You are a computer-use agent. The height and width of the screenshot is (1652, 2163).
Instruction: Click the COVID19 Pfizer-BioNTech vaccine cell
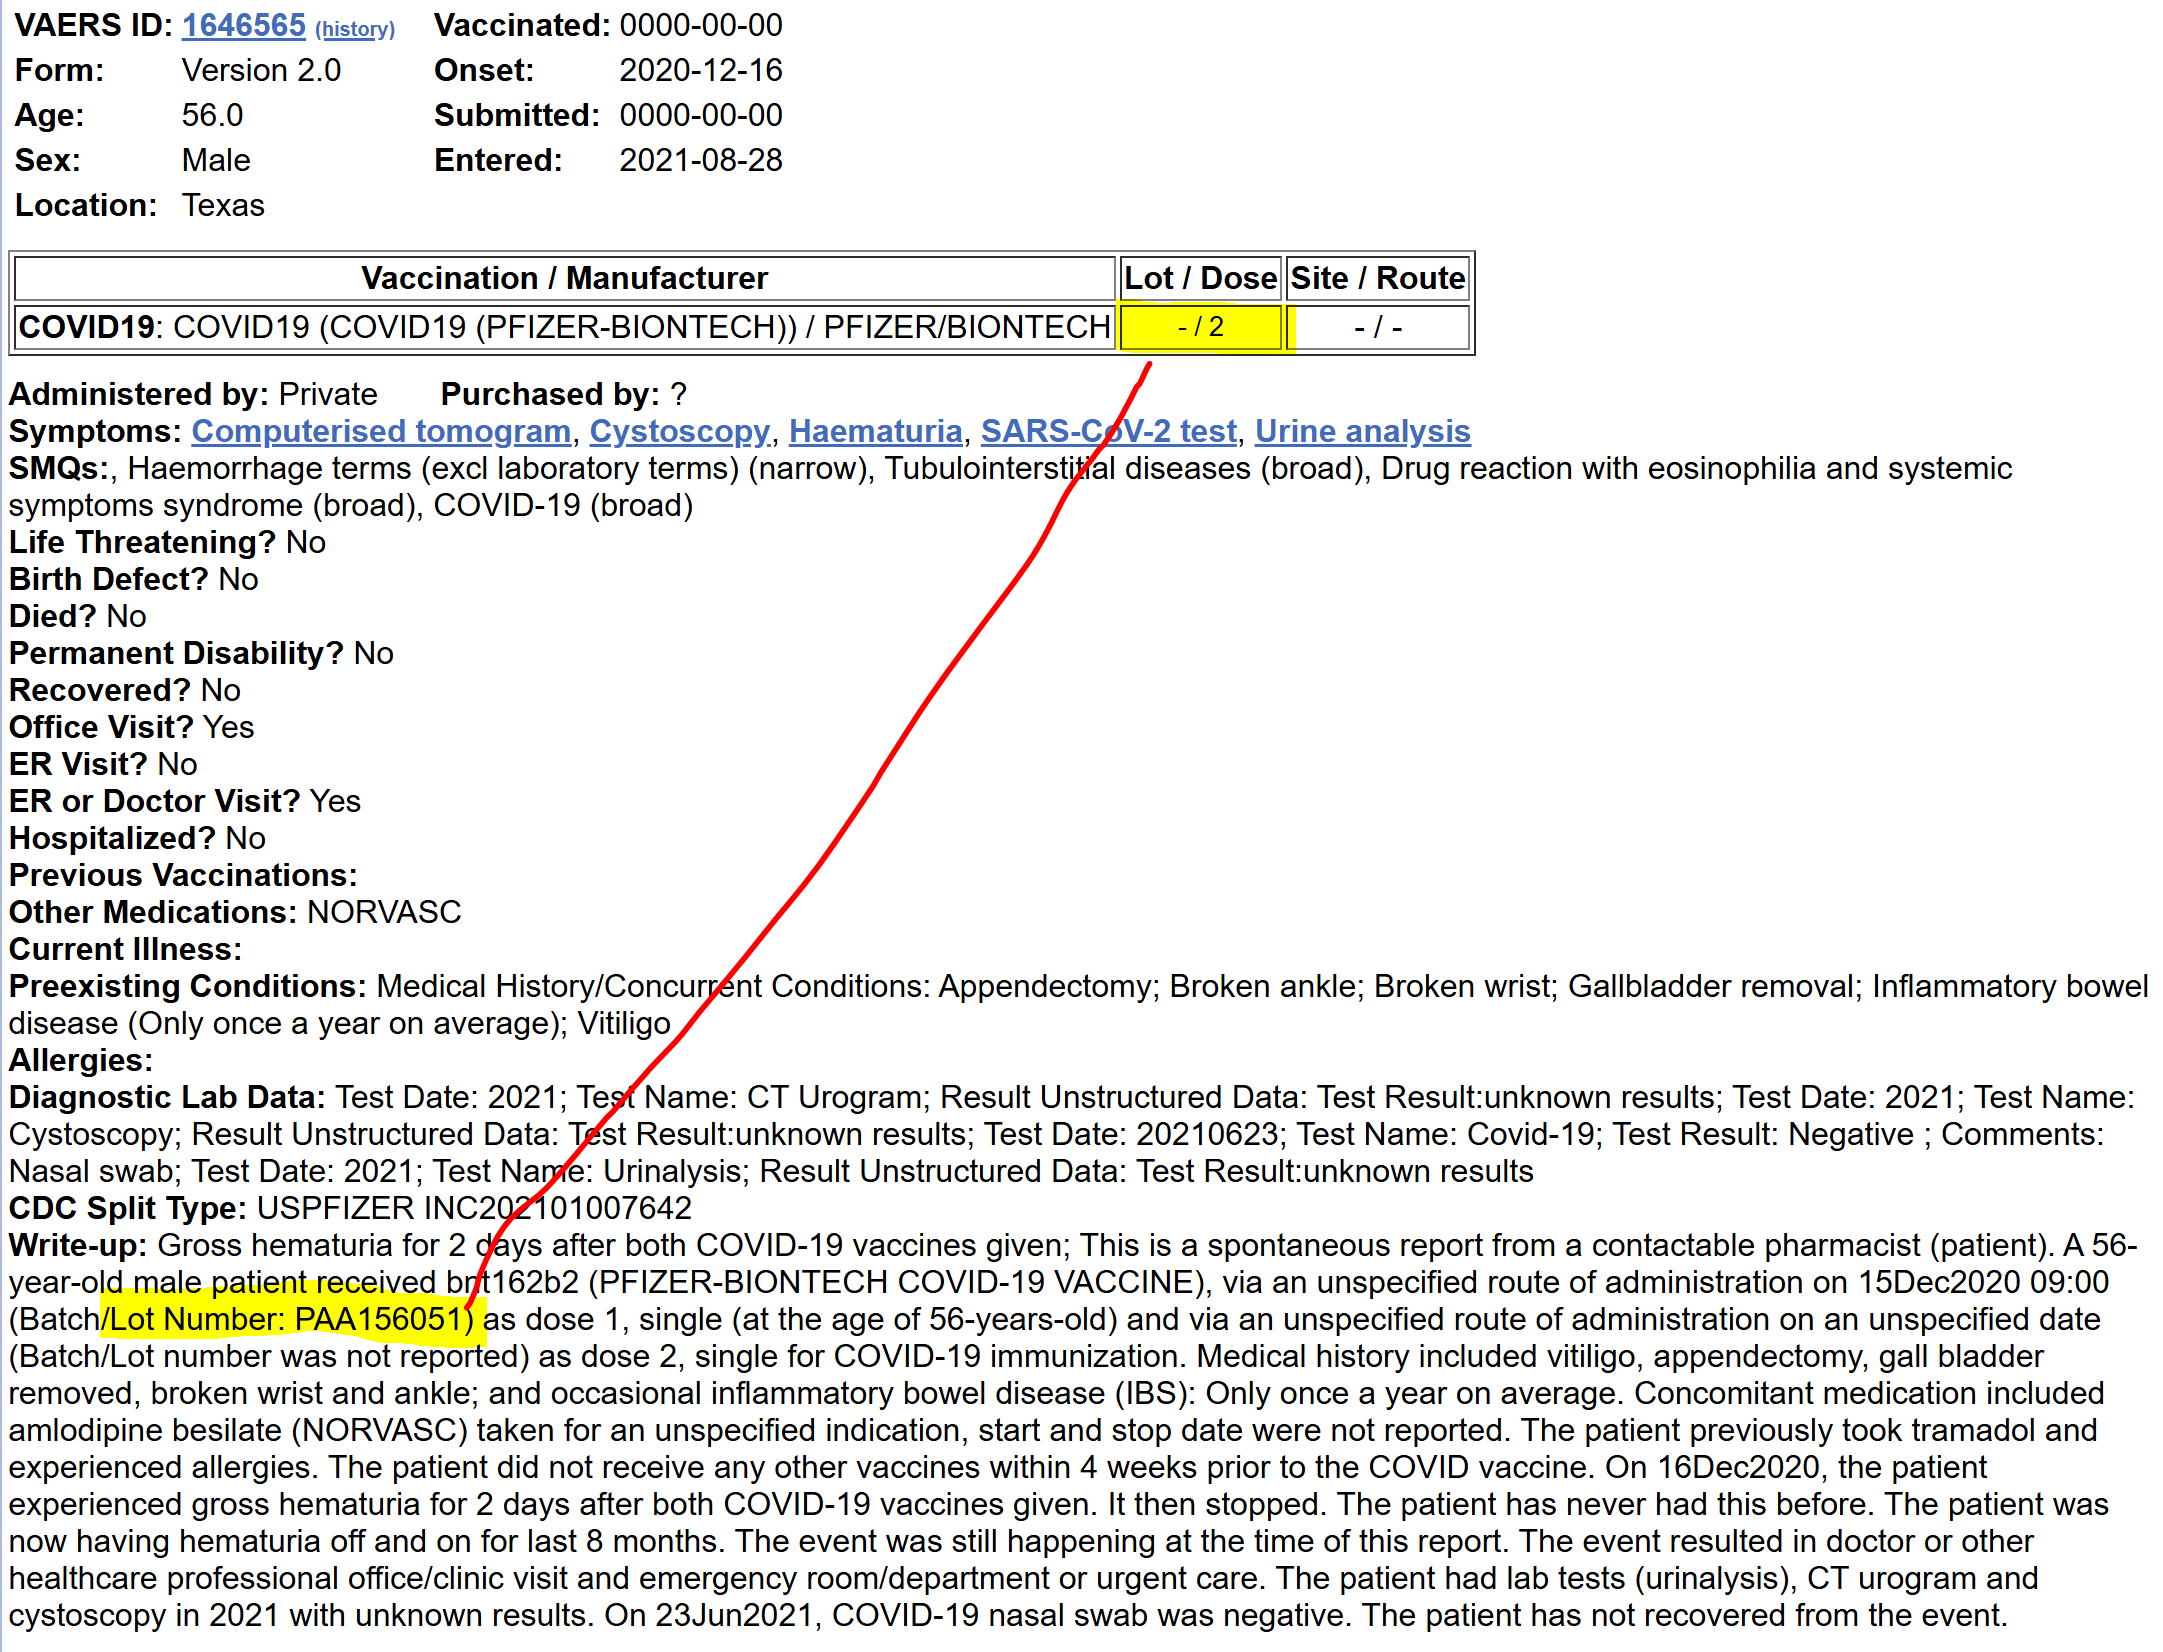(564, 327)
